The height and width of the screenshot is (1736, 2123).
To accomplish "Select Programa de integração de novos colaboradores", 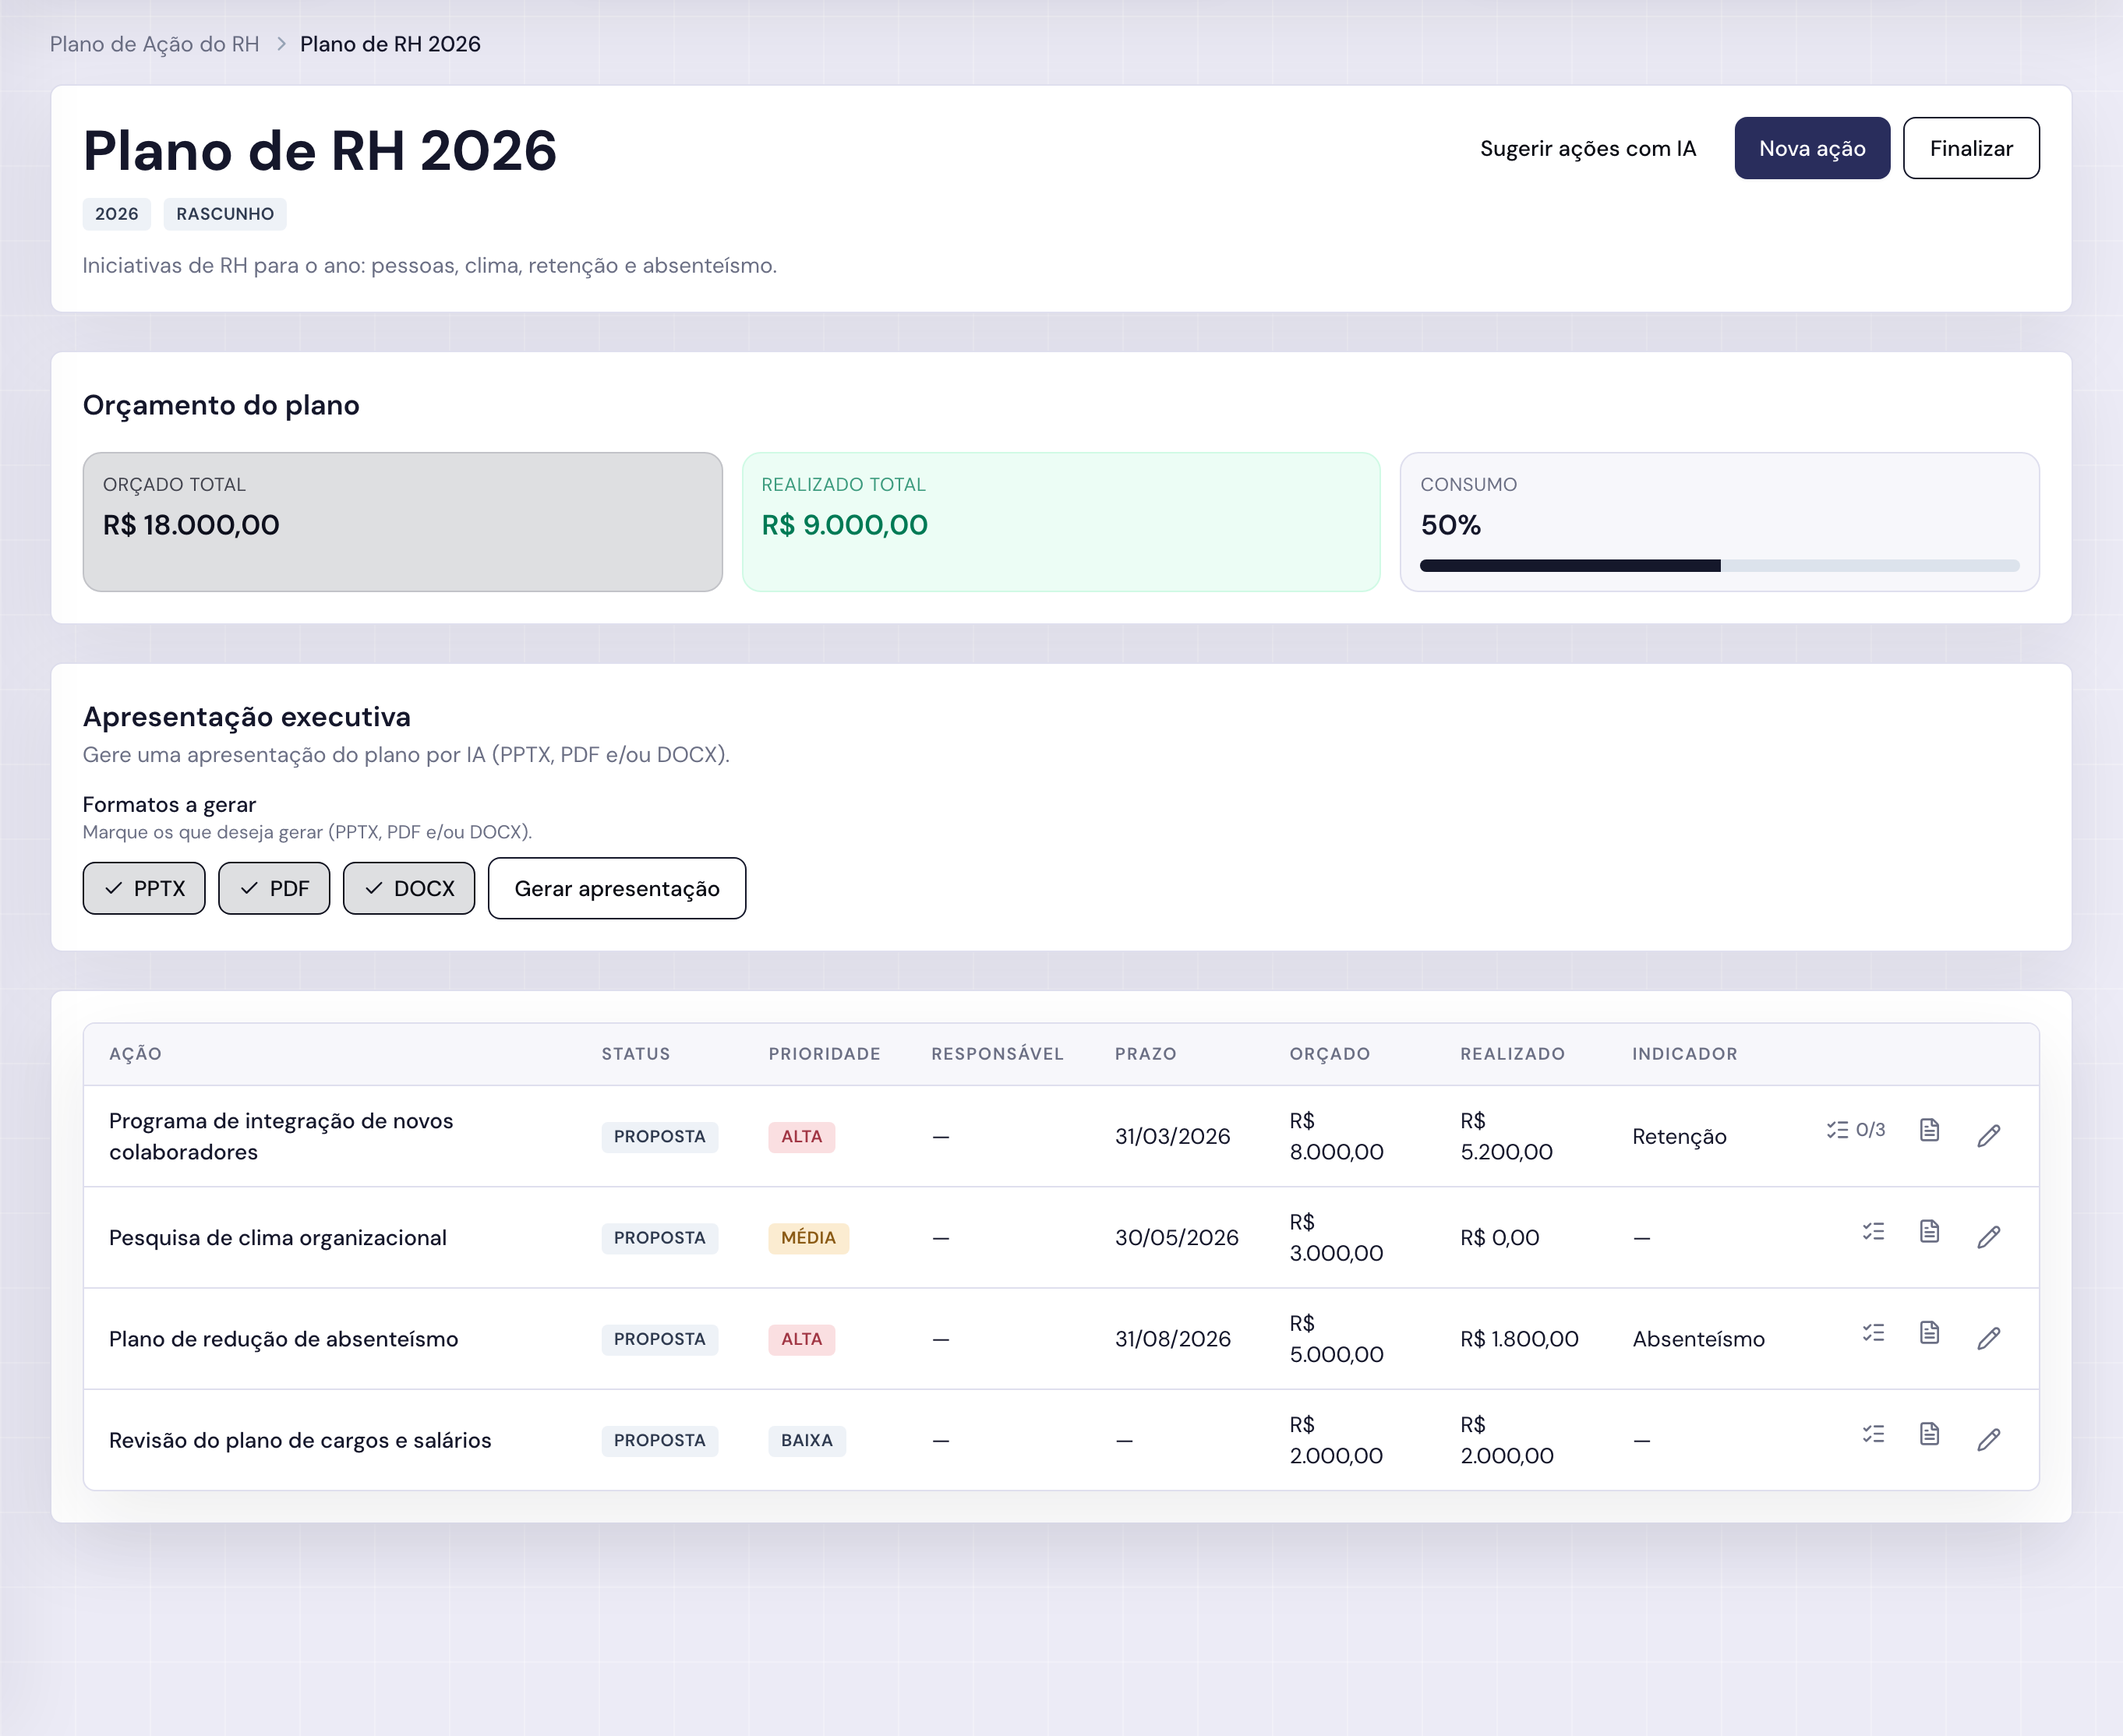I will 281,1136.
